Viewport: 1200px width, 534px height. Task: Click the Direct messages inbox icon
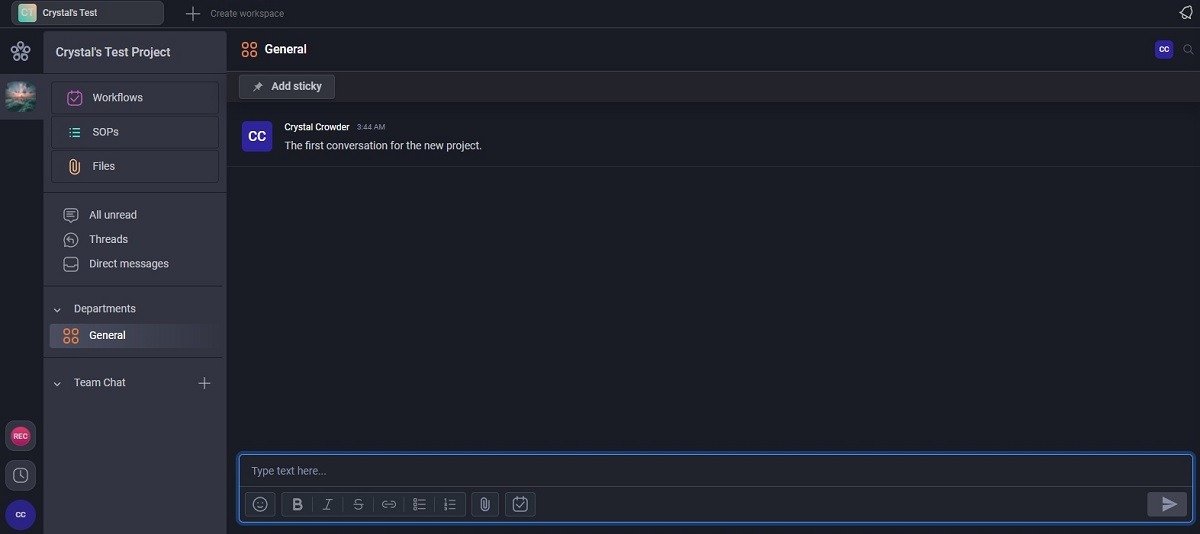coord(71,264)
